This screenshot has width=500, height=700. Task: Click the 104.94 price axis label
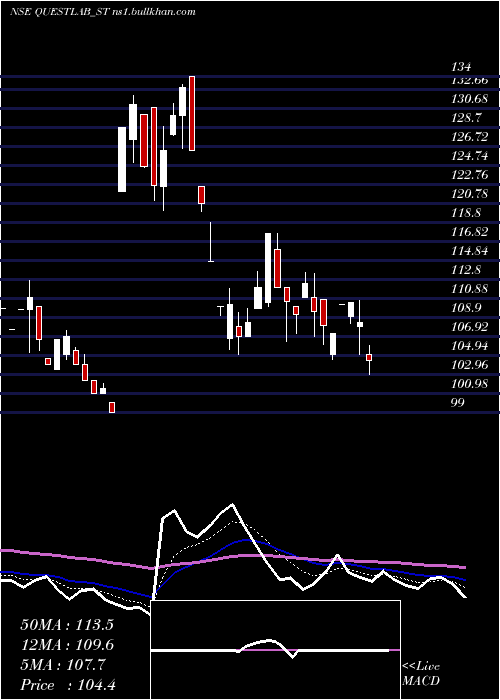point(470,346)
